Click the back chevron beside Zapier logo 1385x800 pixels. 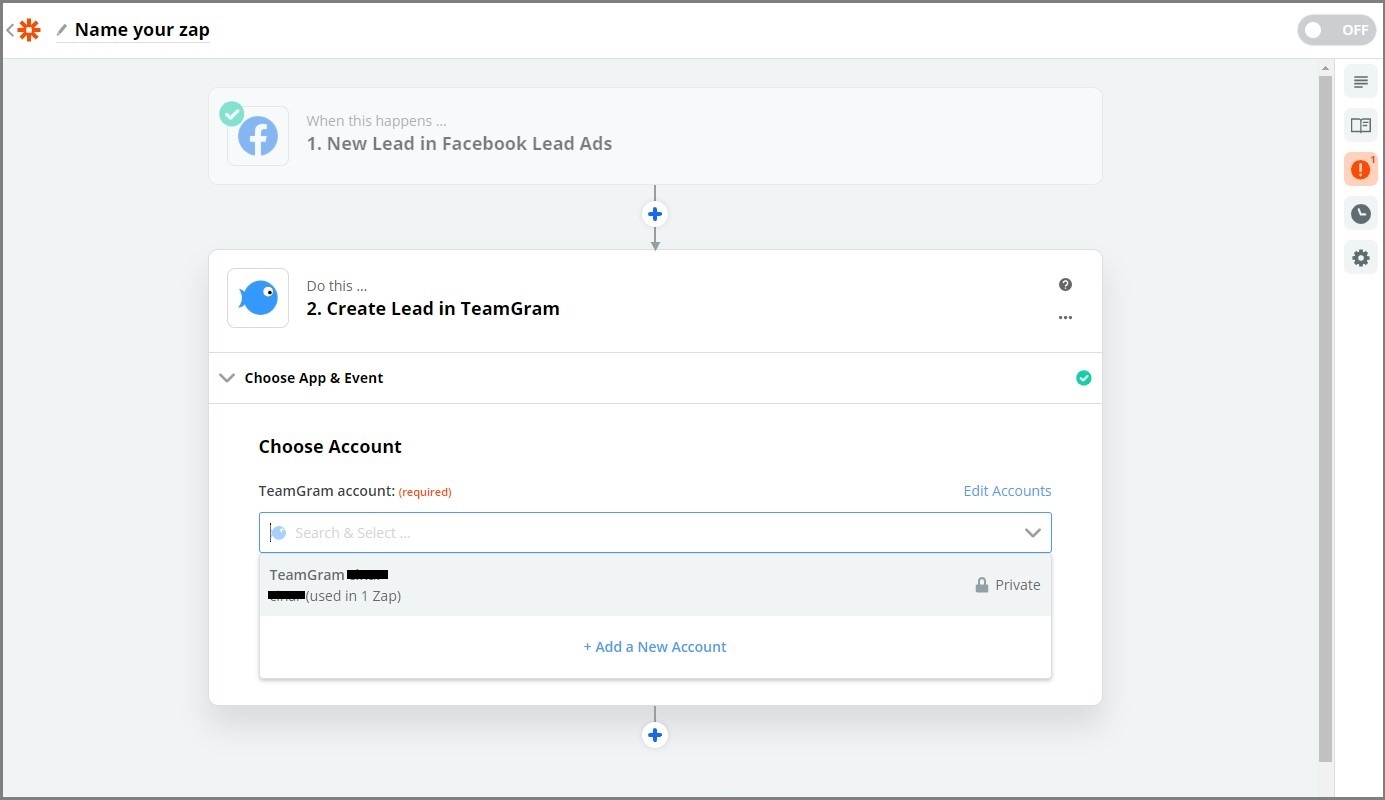[x=9, y=30]
